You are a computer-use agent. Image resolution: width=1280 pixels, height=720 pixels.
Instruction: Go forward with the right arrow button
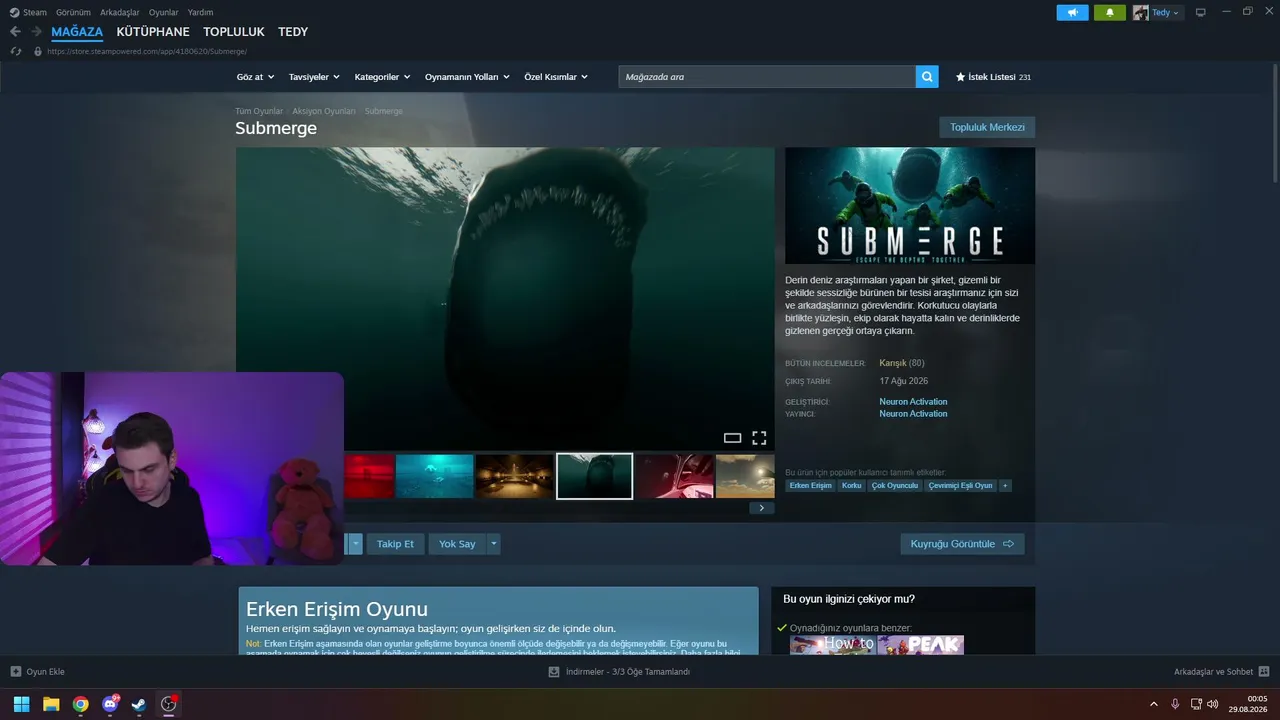coord(36,32)
